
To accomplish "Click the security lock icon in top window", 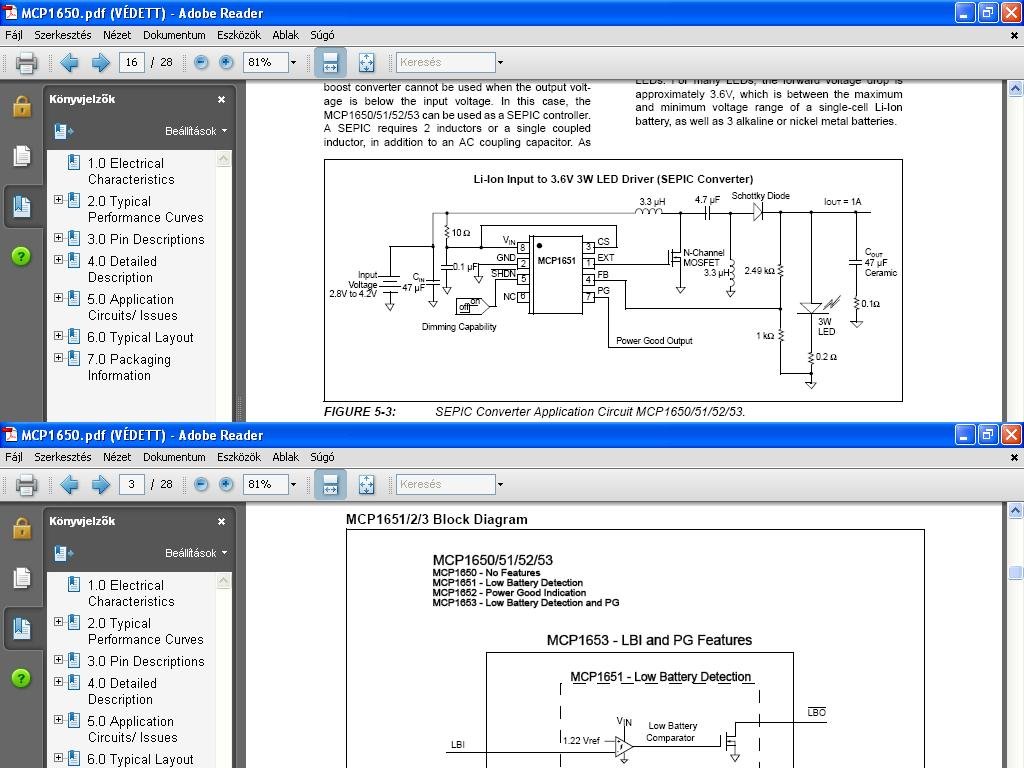I will coord(22,106).
